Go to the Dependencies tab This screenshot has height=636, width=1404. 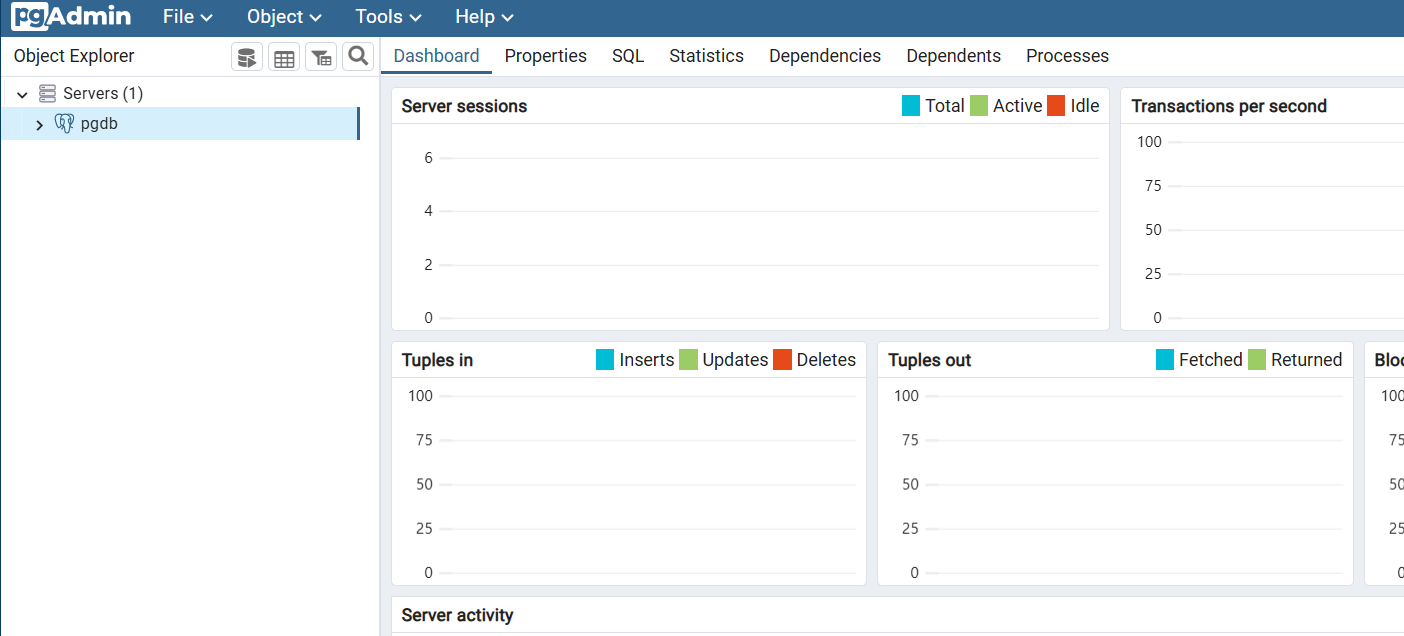(x=824, y=56)
